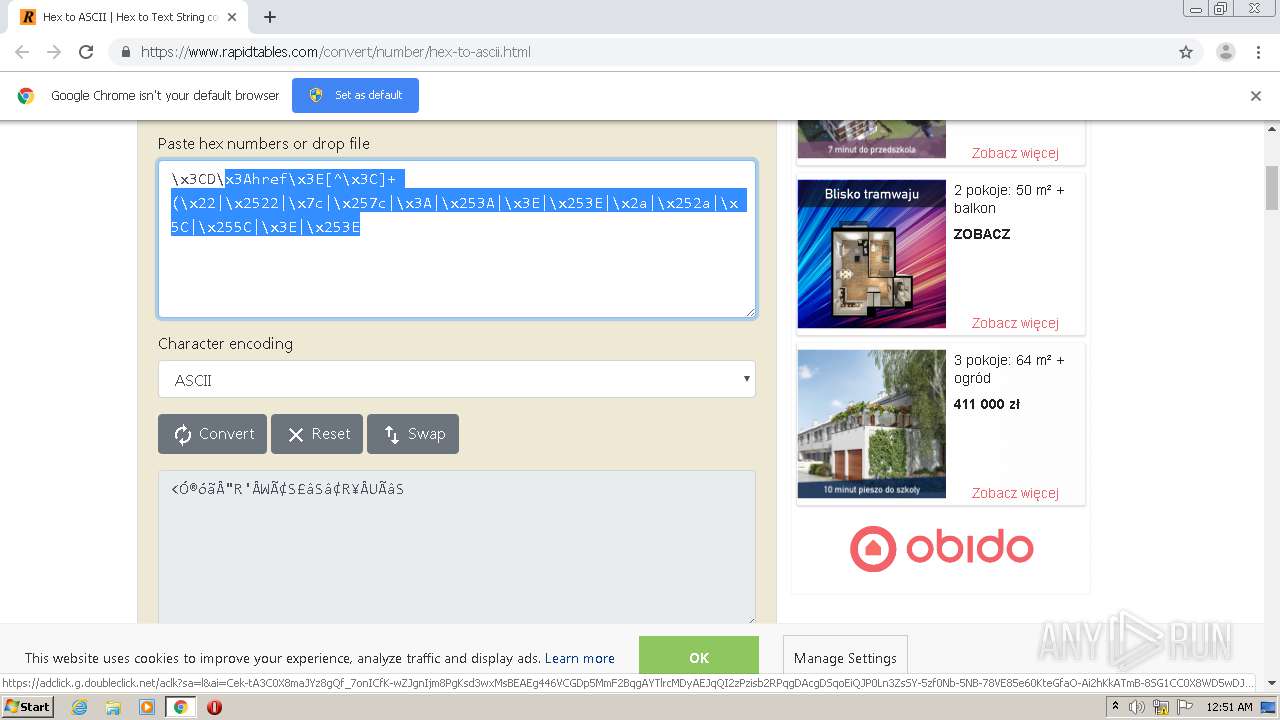Click the volume speaker tray icon
Viewport: 1280px width, 720px height.
tap(1137, 707)
